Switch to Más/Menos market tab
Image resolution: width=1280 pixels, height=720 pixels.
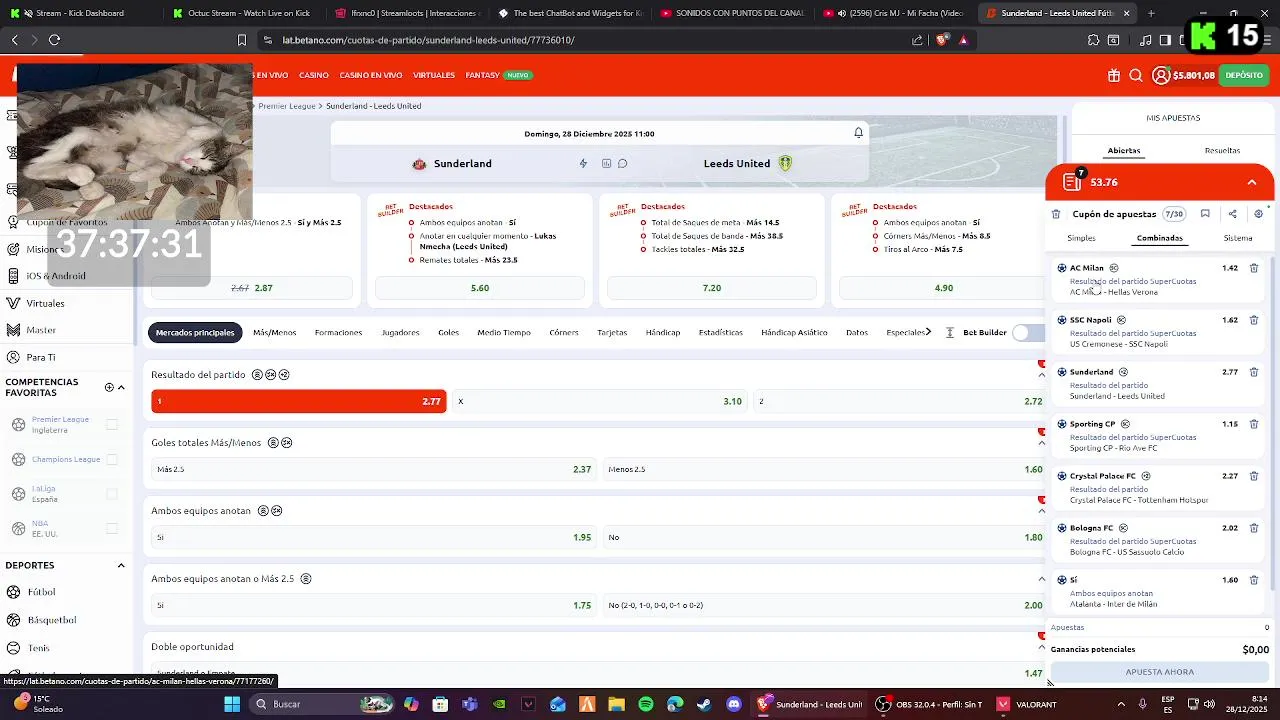point(274,332)
